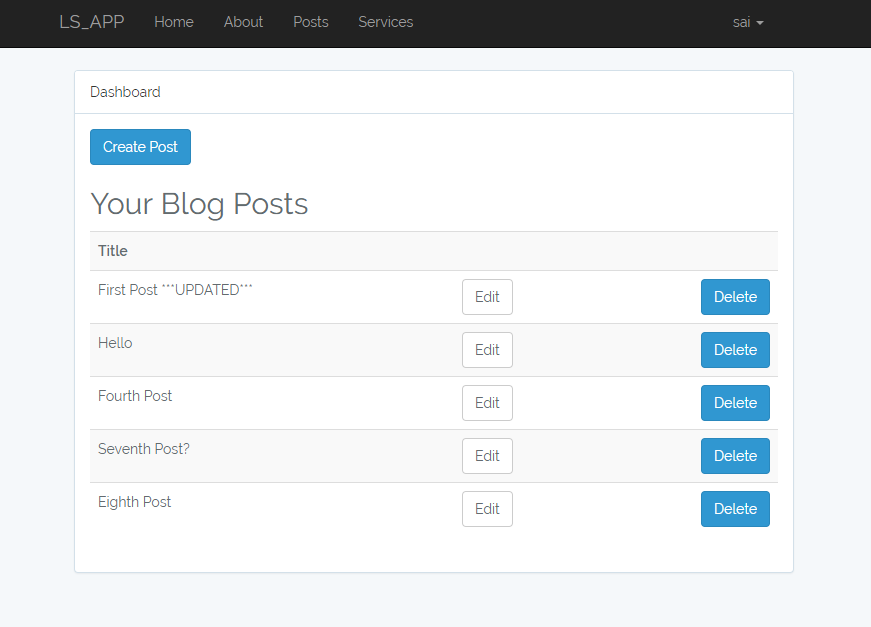Delete the Hello post

tap(735, 350)
